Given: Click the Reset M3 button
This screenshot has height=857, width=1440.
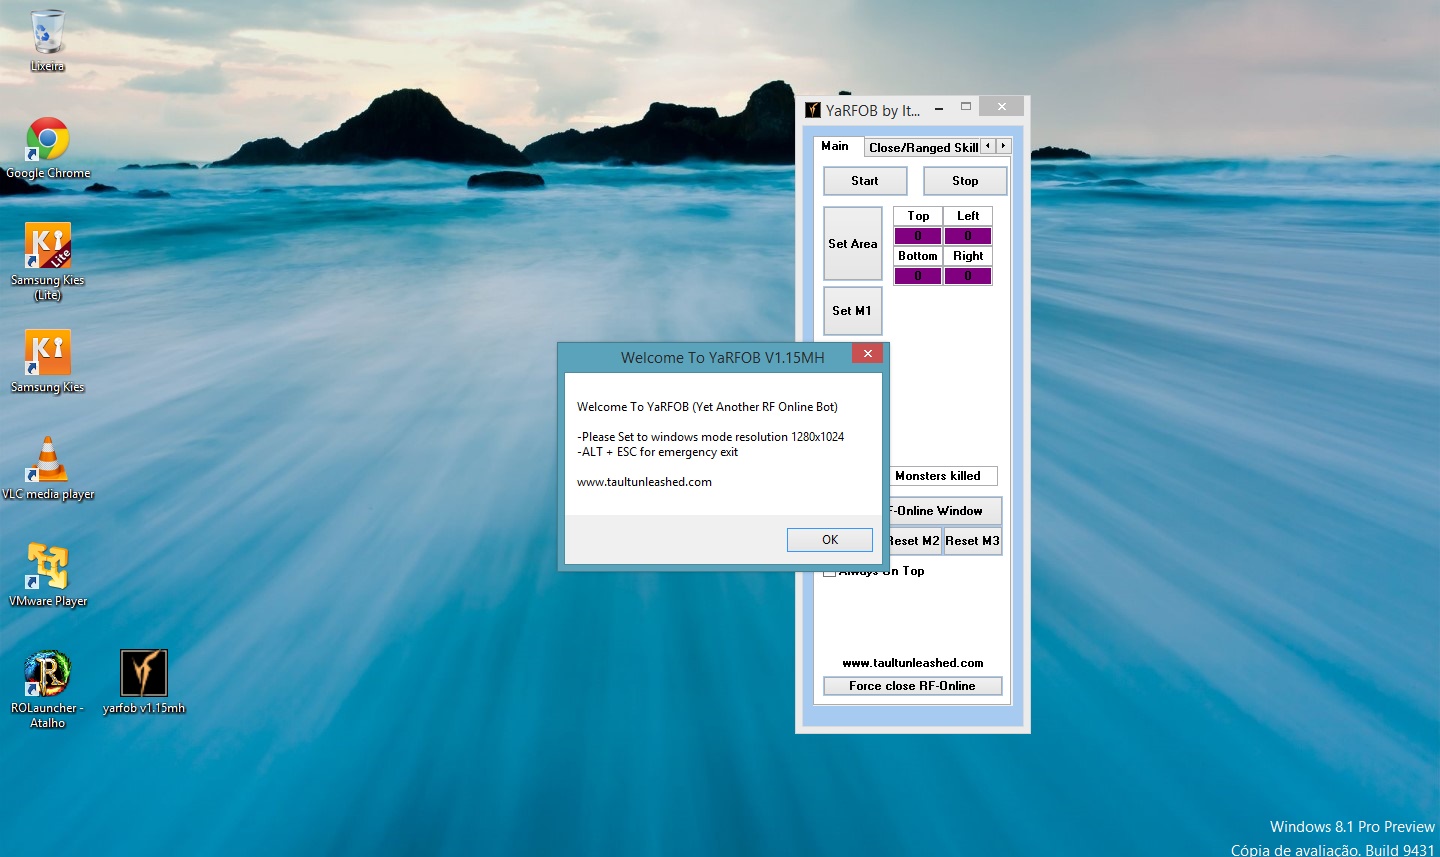Looking at the screenshot, I should [x=972, y=541].
